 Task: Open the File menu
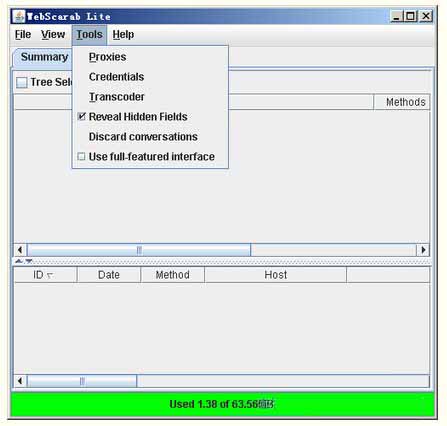(23, 35)
